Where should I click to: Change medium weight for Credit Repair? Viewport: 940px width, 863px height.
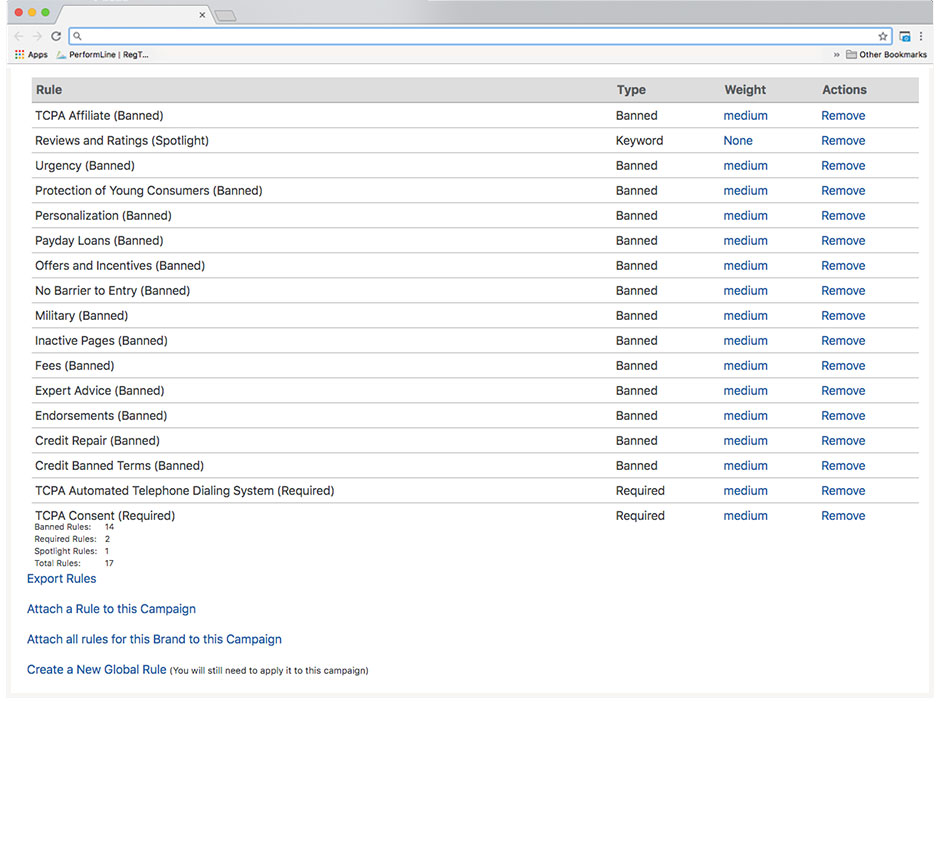745,441
